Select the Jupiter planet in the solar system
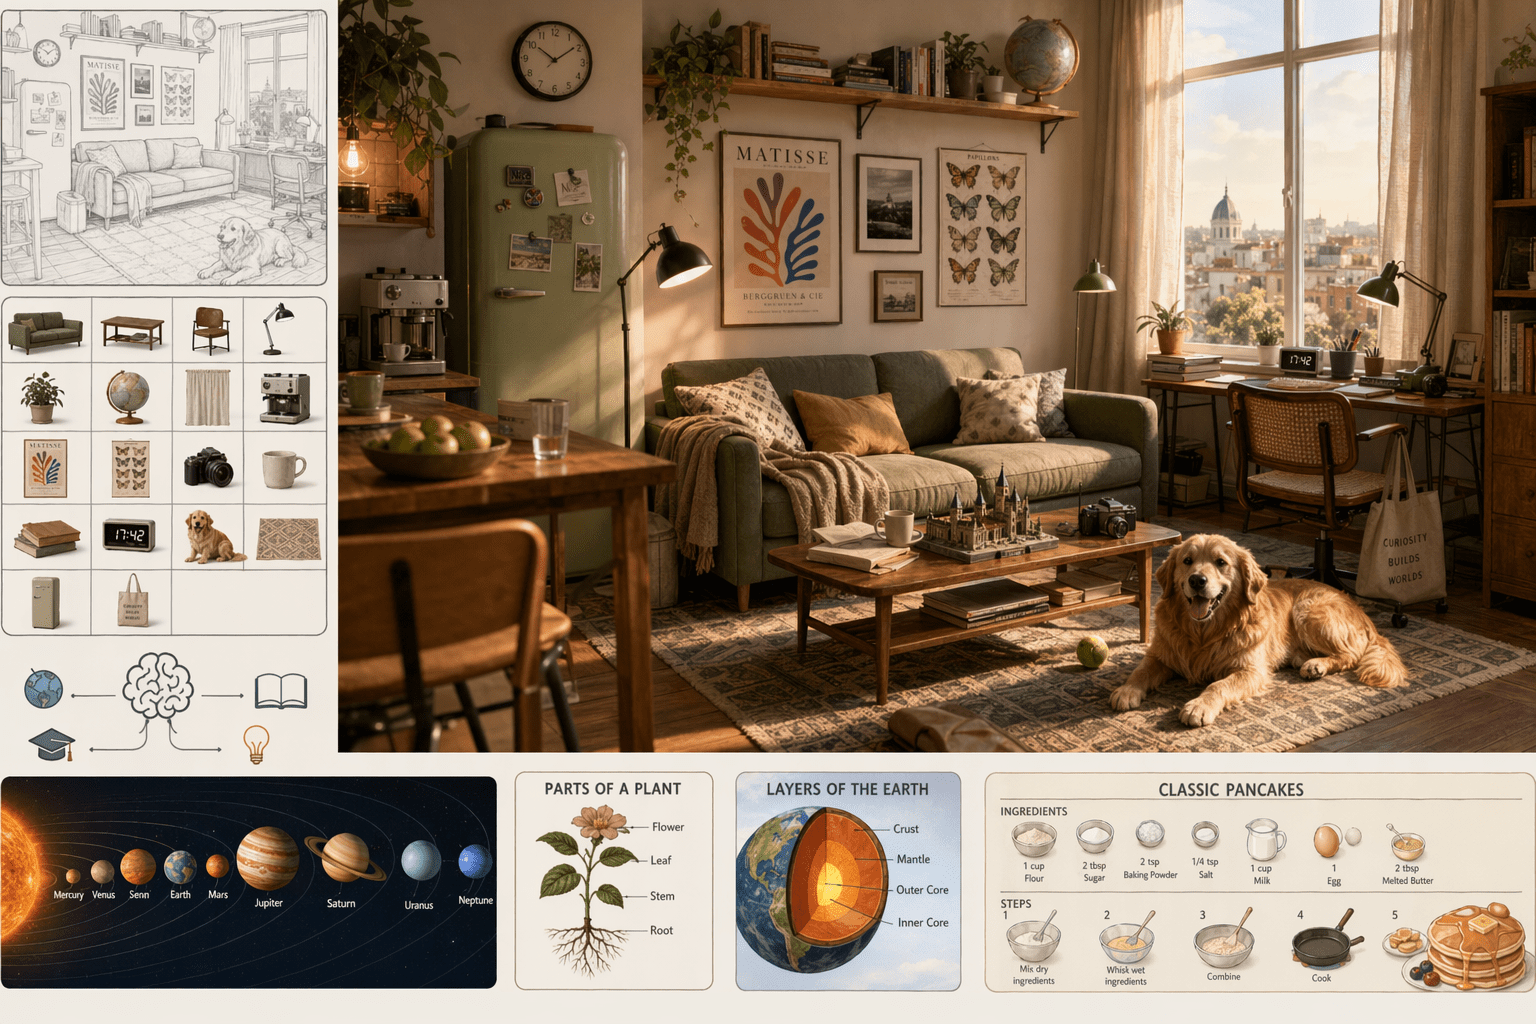Viewport: 1536px width, 1024px height. (x=267, y=859)
